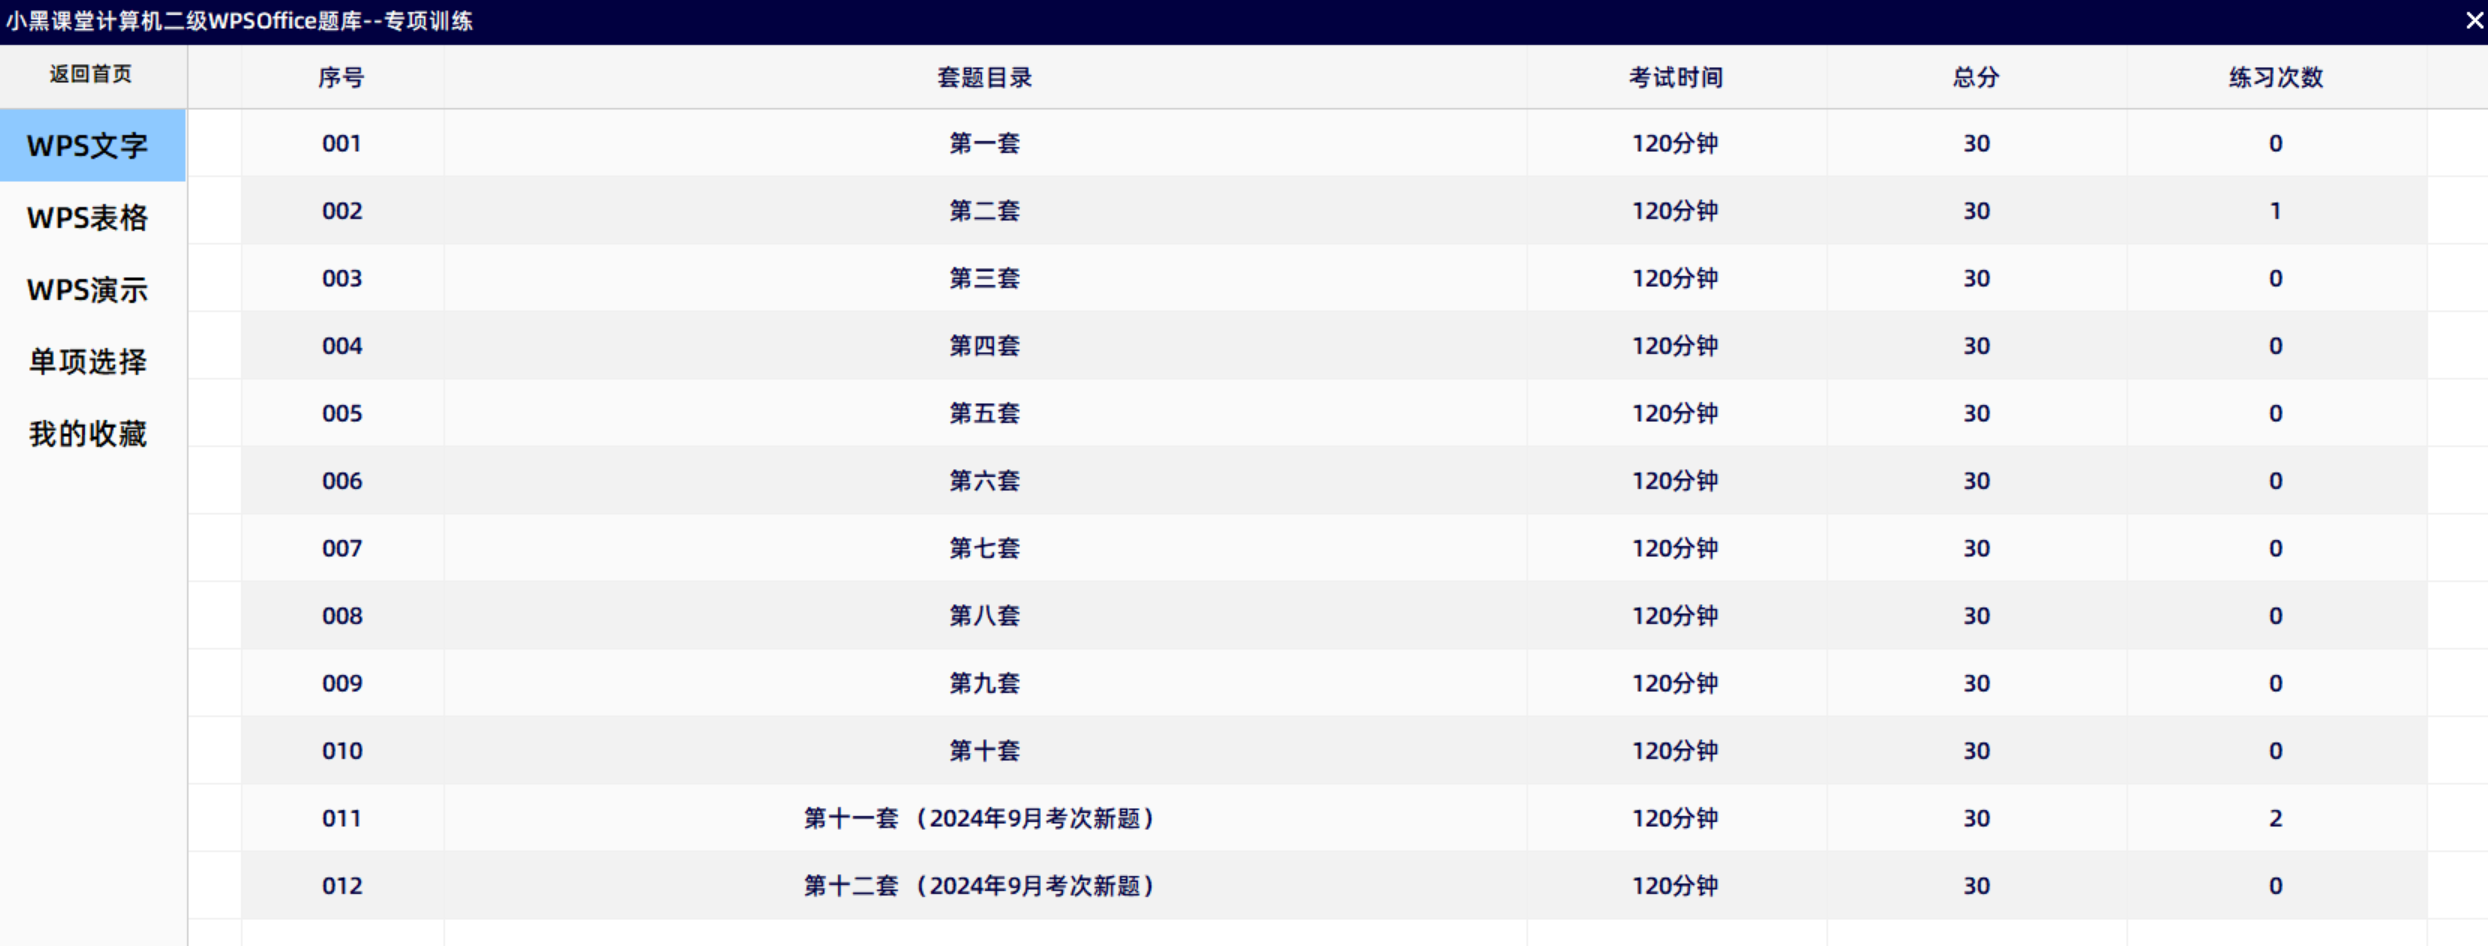Choose the 第八套 entry

[984, 616]
